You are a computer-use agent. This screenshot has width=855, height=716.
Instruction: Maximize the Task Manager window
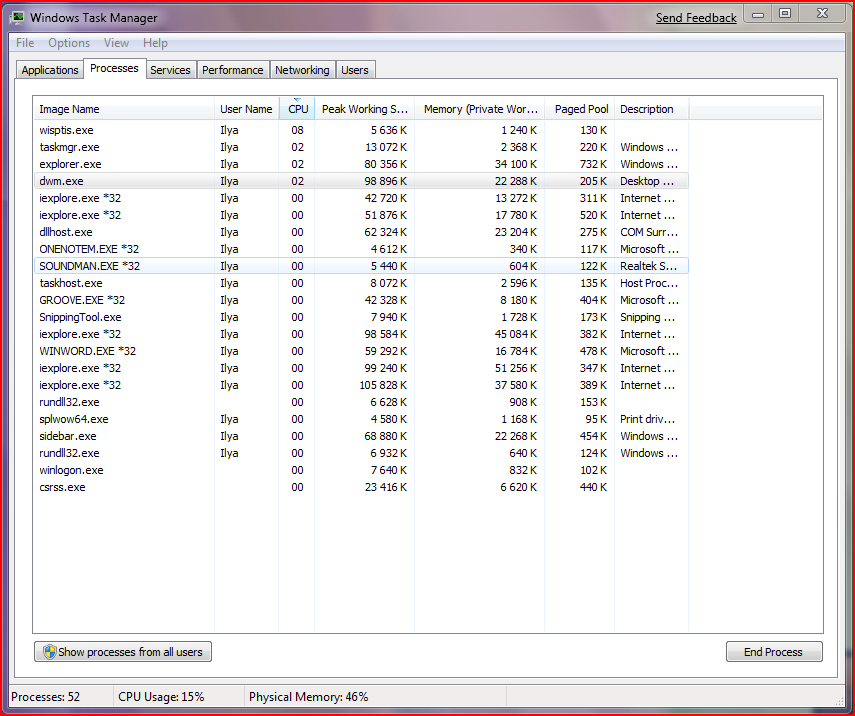click(x=785, y=14)
